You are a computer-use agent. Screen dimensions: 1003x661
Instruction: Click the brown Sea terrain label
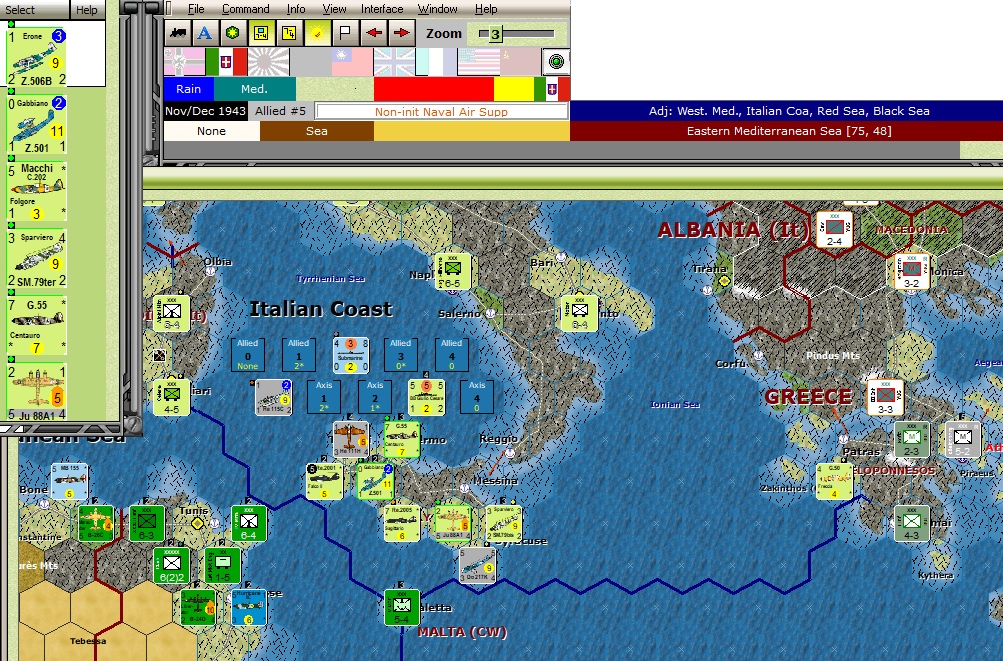(x=317, y=131)
